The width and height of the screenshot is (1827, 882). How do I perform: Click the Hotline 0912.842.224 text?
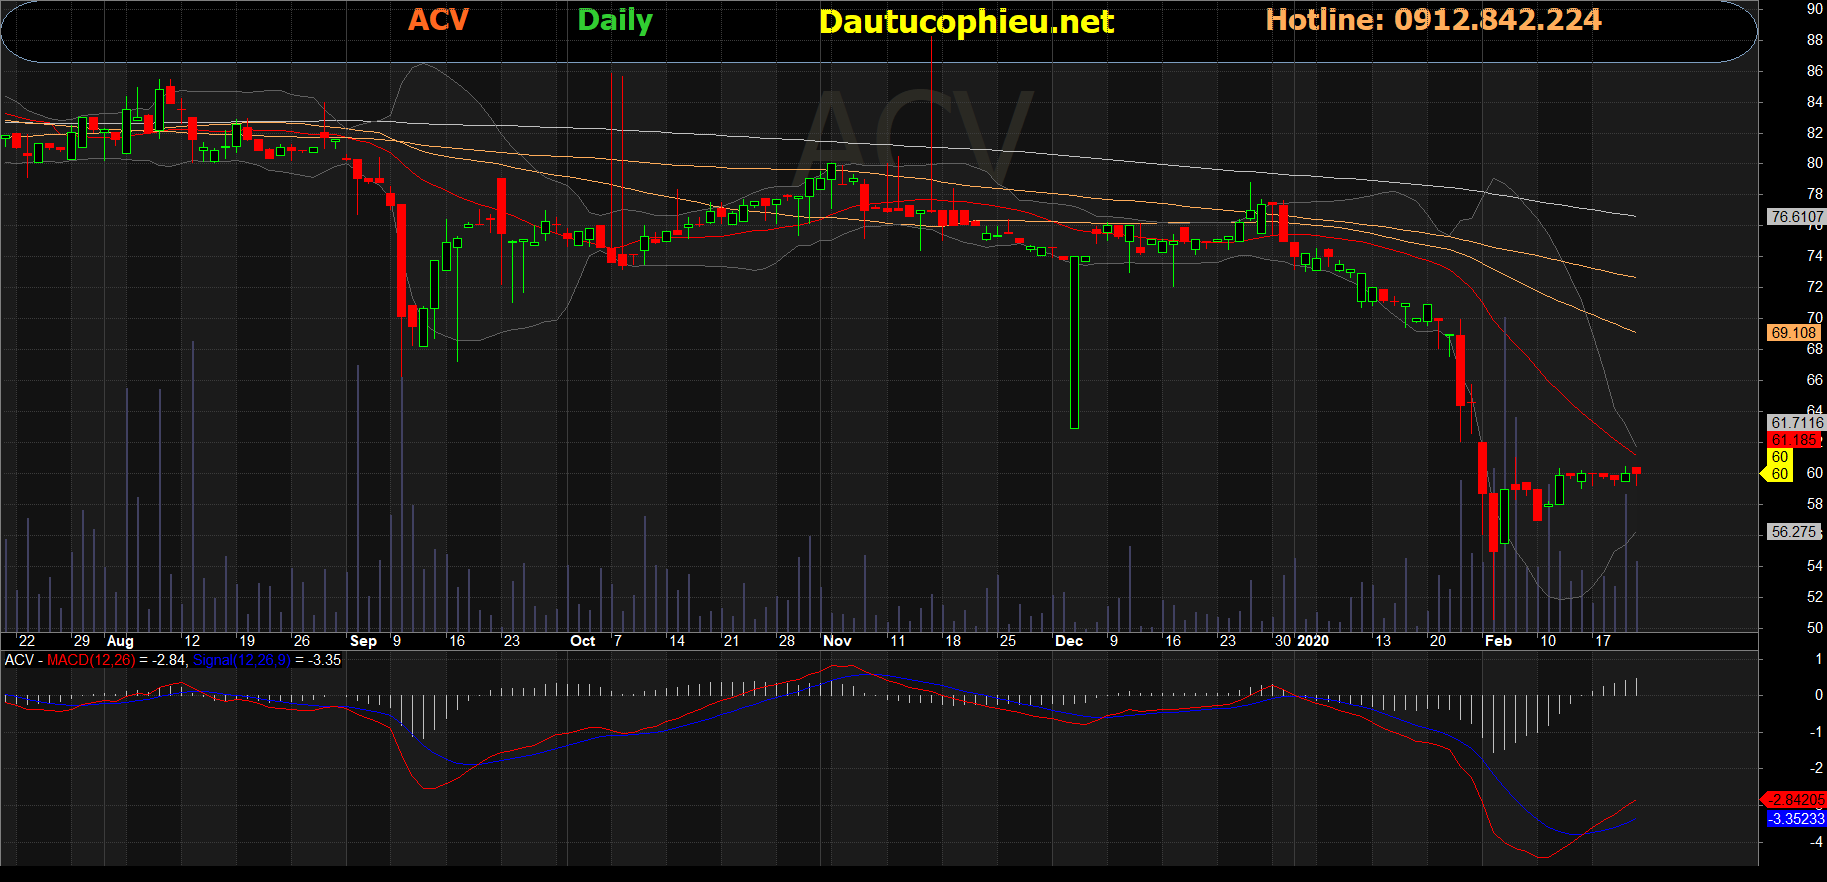pos(1433,20)
